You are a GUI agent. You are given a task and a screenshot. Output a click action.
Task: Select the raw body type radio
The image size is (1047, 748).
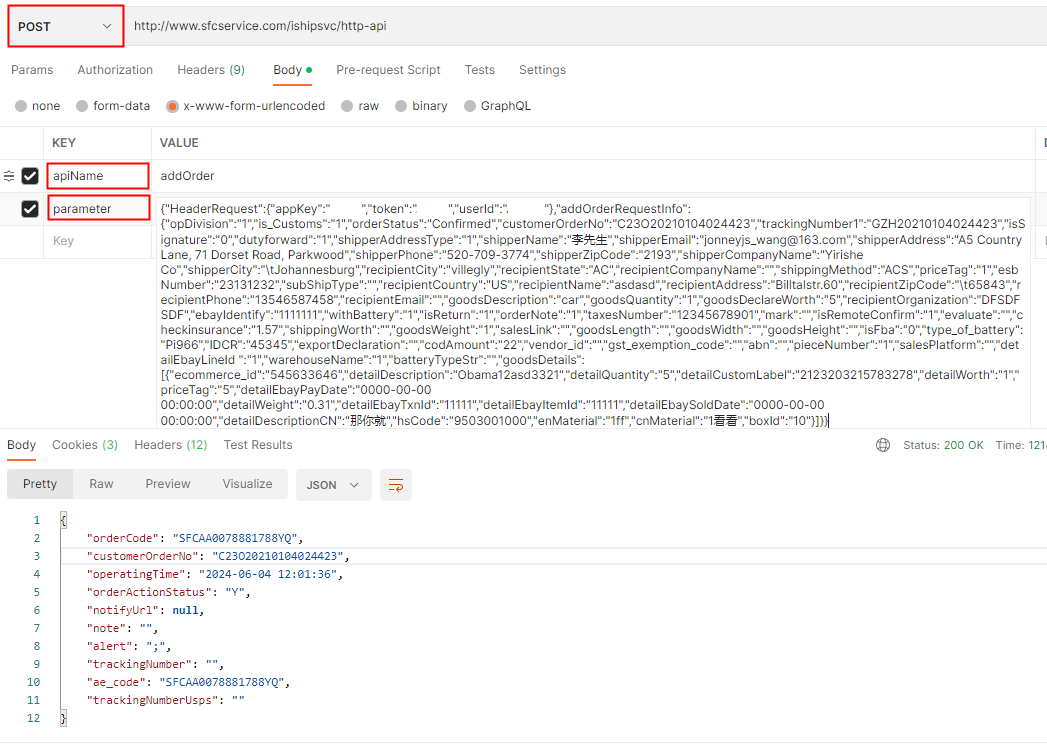(x=347, y=106)
